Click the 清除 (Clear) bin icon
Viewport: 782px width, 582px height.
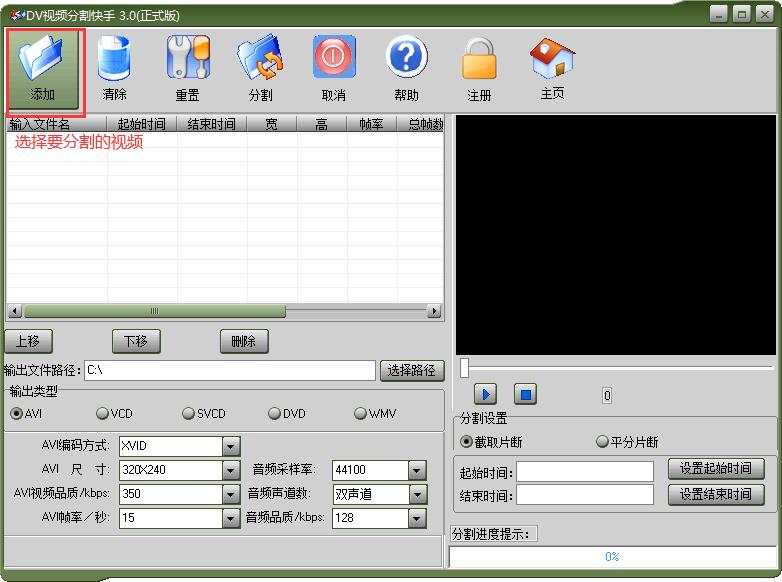(x=114, y=60)
